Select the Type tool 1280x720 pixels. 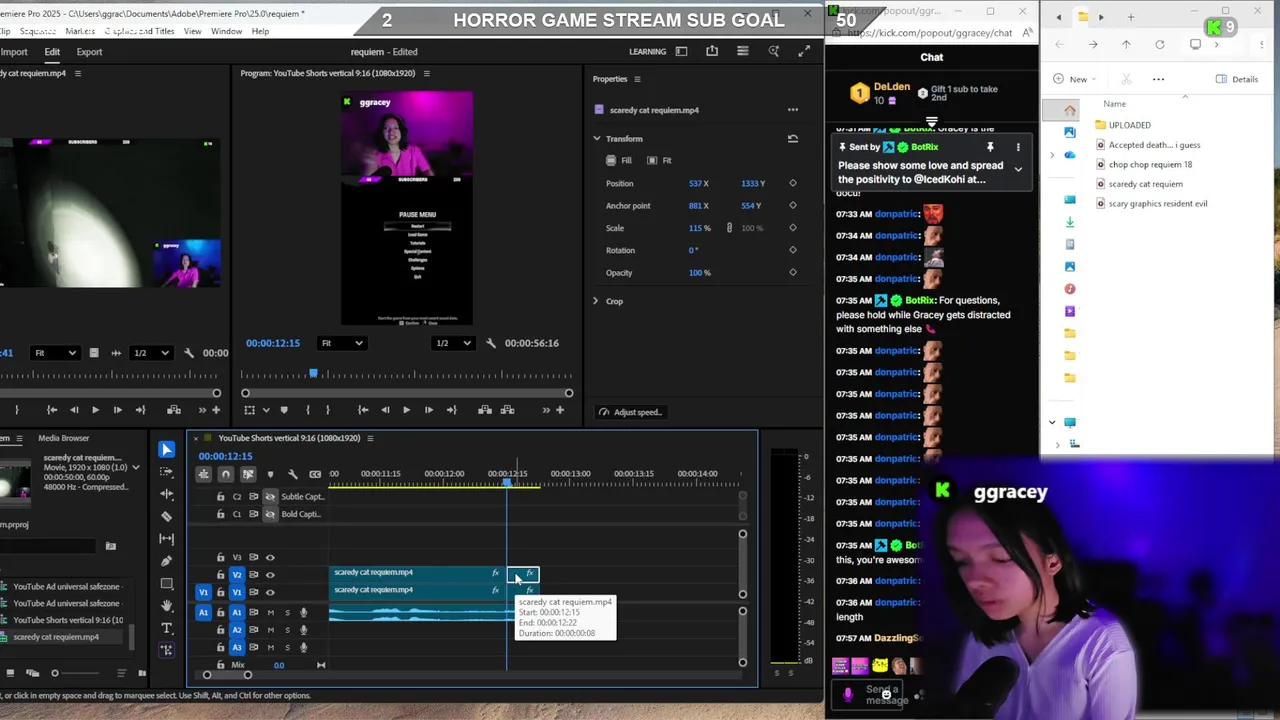[x=166, y=628]
